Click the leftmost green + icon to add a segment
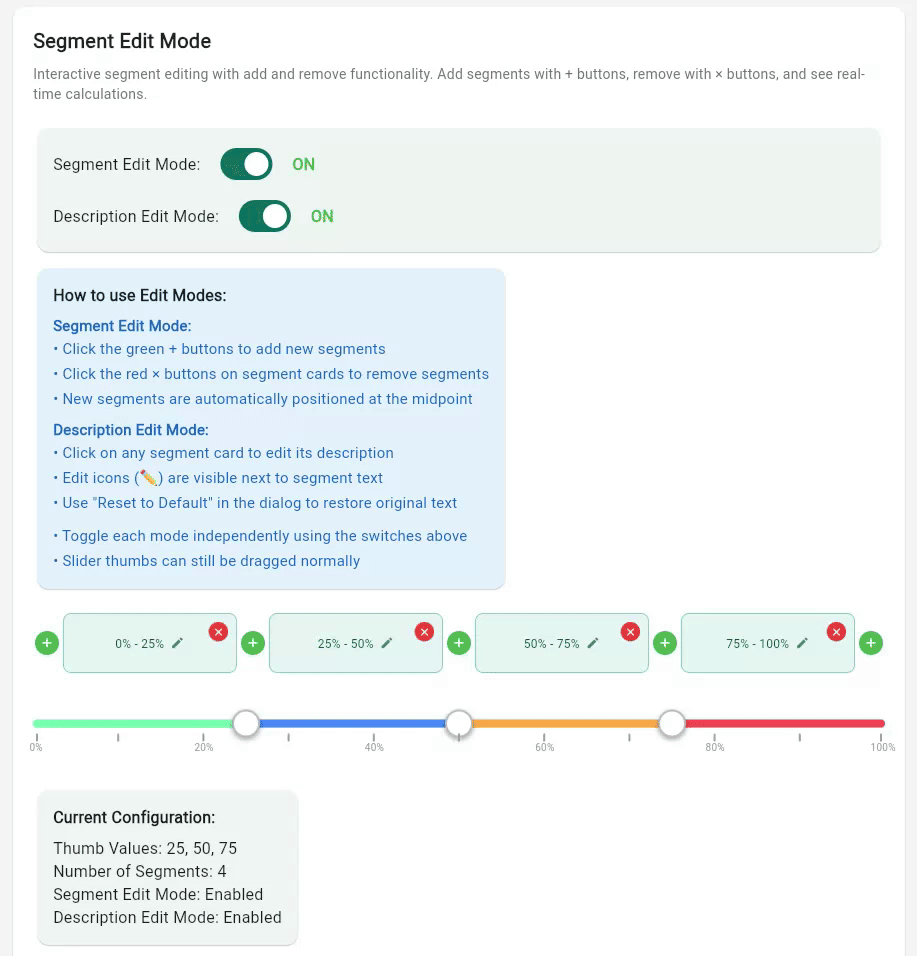The width and height of the screenshot is (917, 956). point(46,643)
